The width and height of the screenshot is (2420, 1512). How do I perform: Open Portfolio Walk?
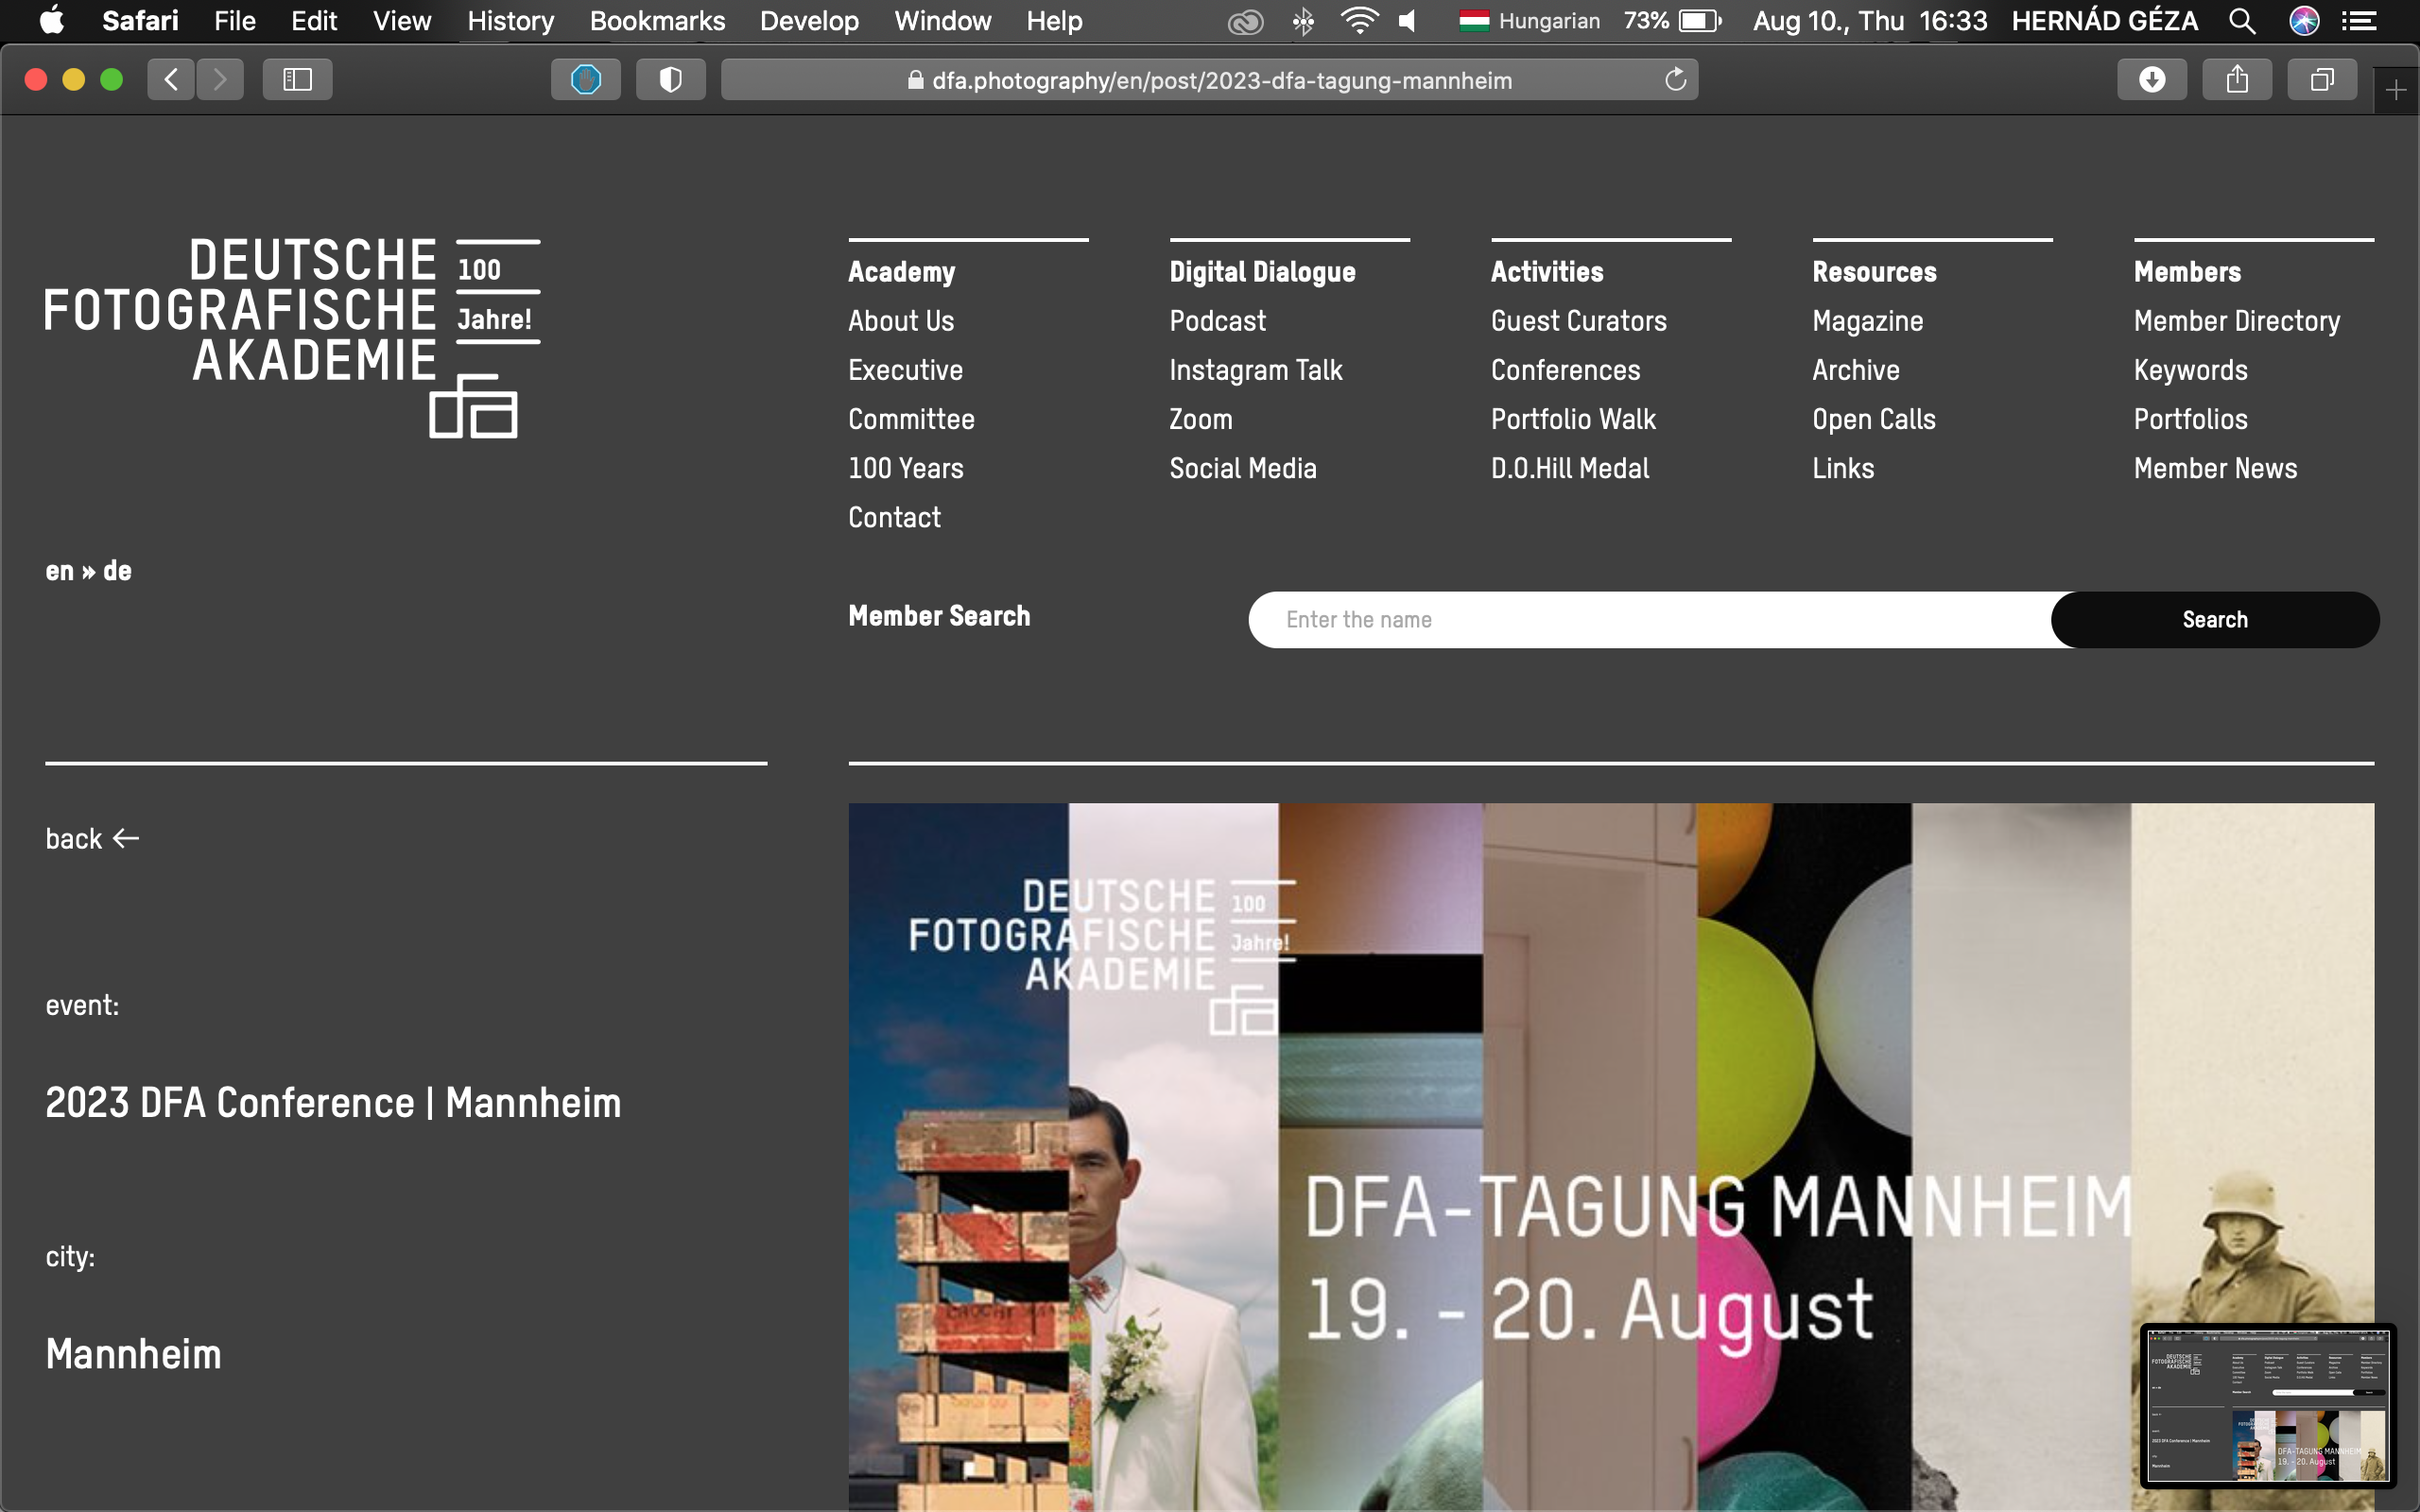(x=1573, y=419)
